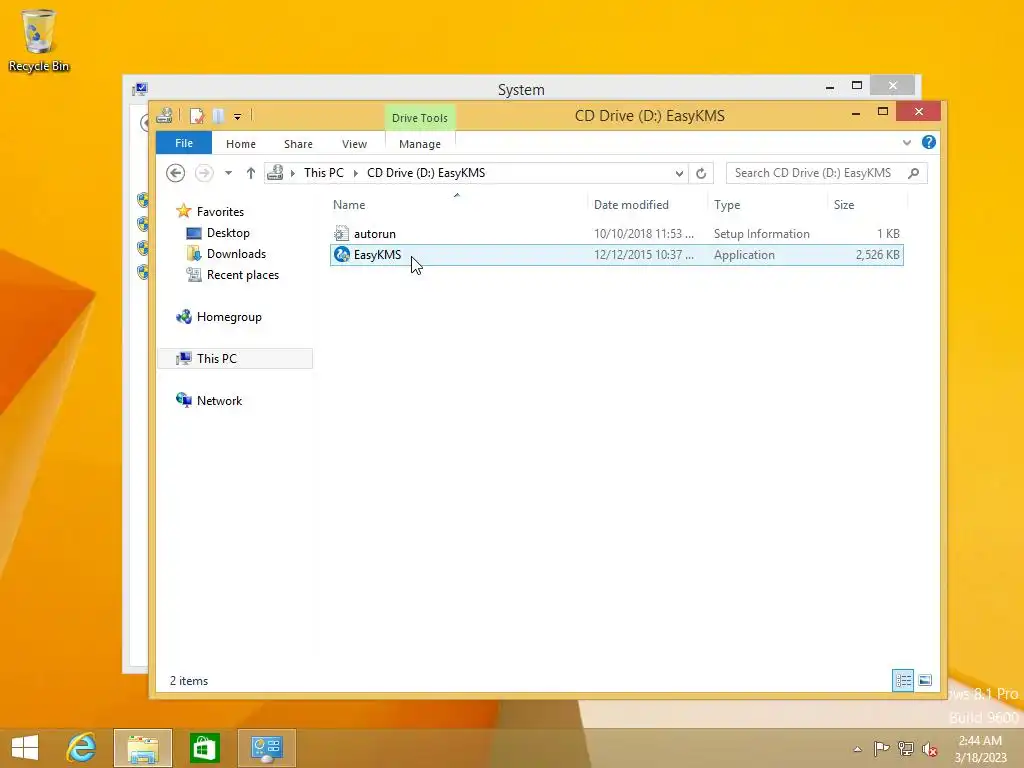Click the Control Panel System taskbar button
Screen dimensions: 1024x768
click(x=266, y=748)
